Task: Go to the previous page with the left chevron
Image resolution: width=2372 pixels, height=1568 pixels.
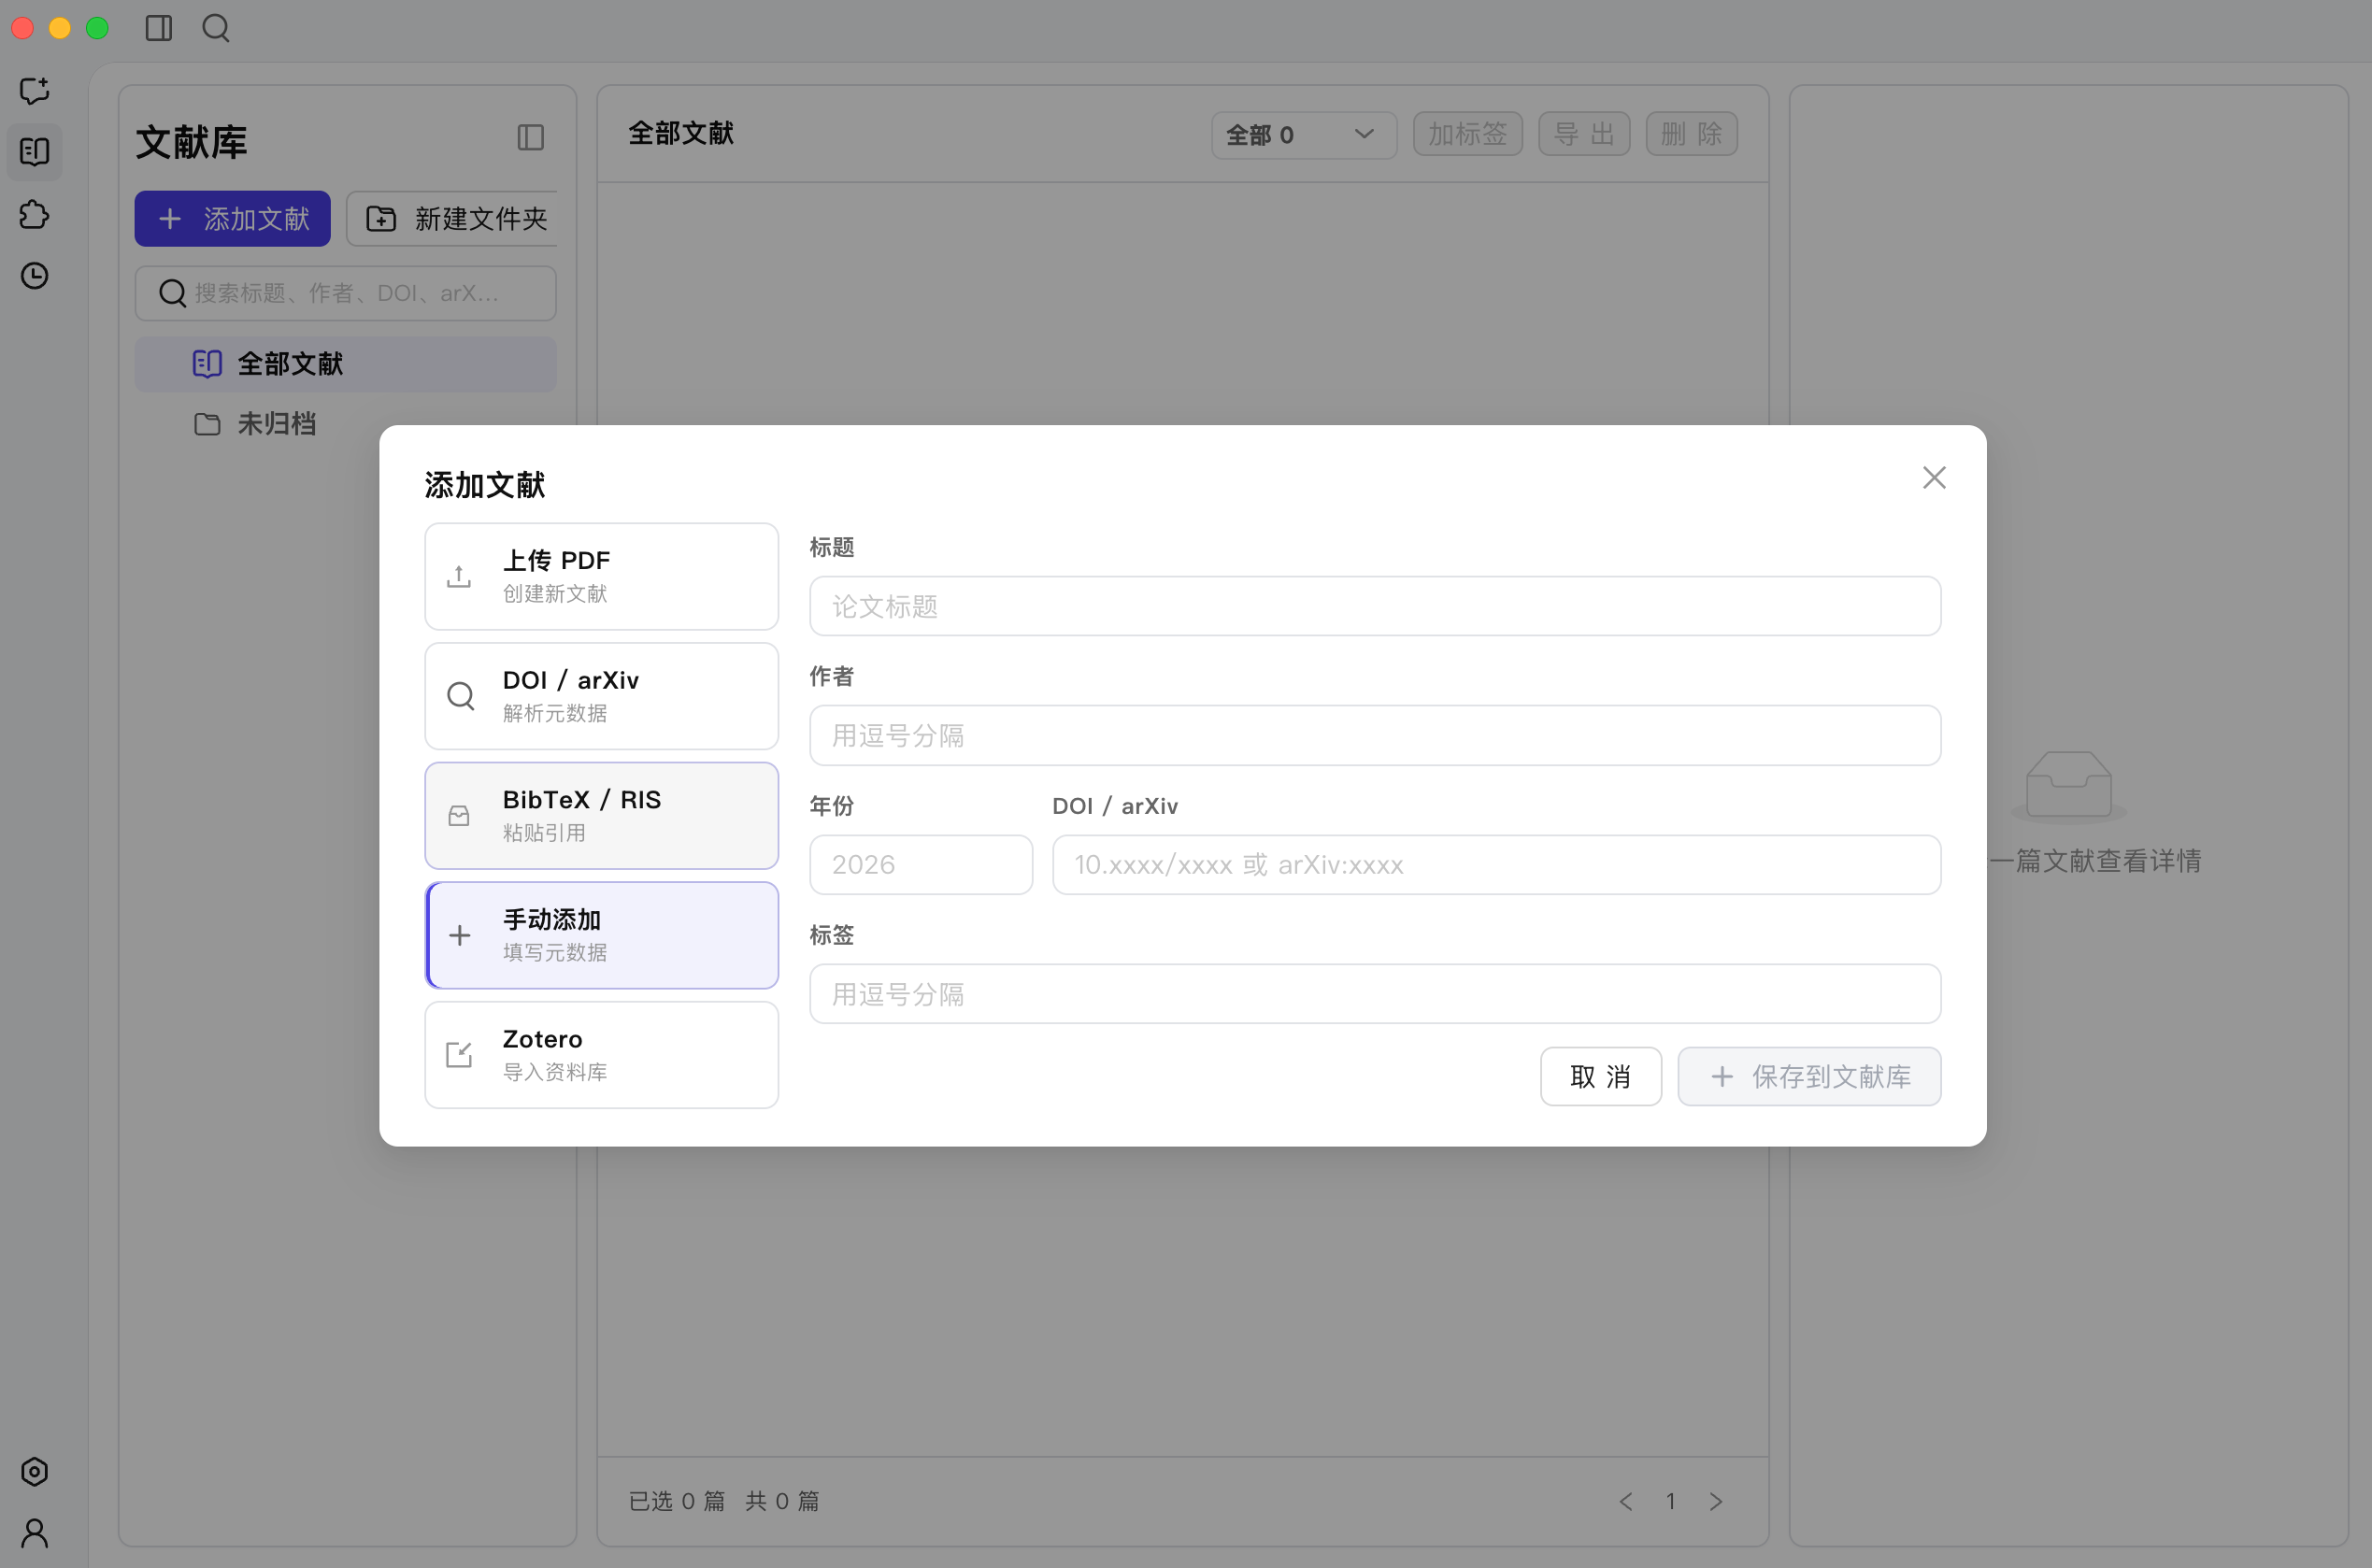Action: [1626, 1501]
